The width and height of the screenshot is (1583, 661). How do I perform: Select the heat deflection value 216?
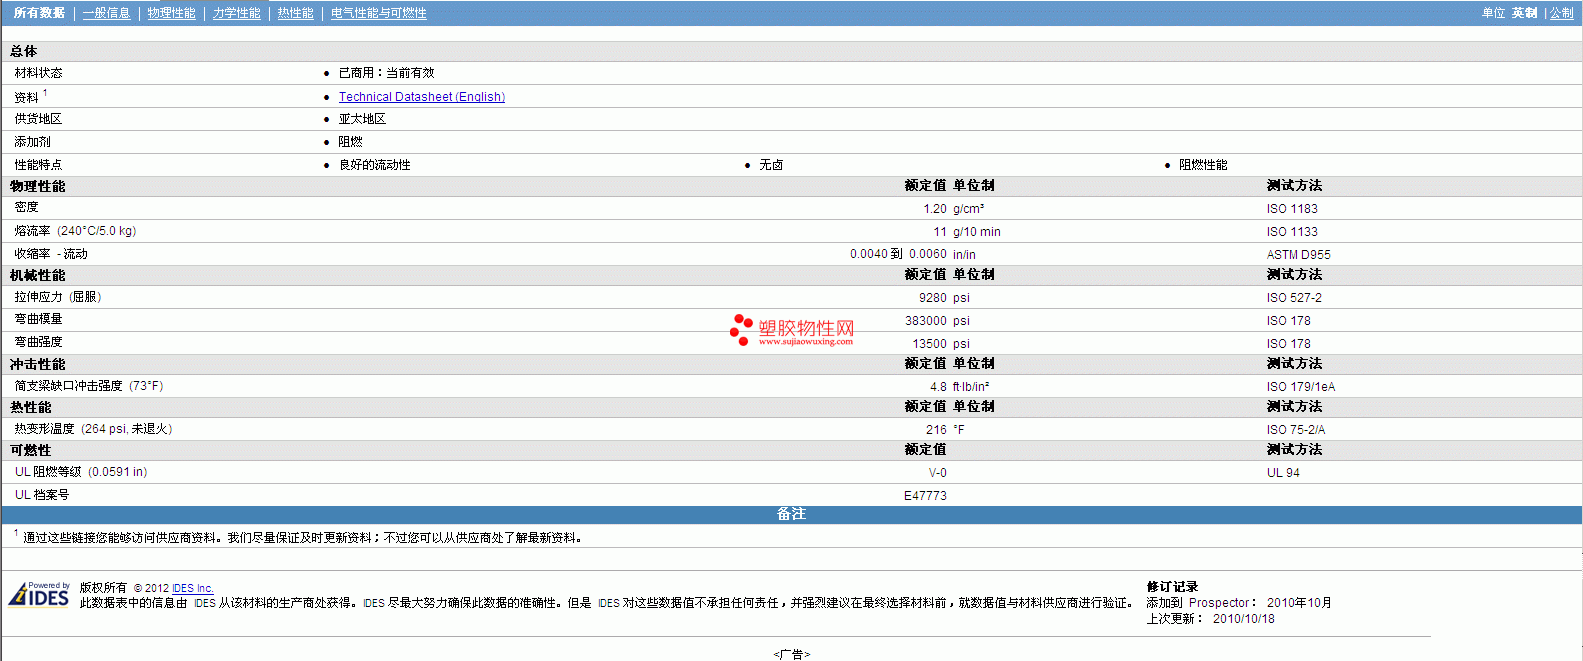(936, 430)
